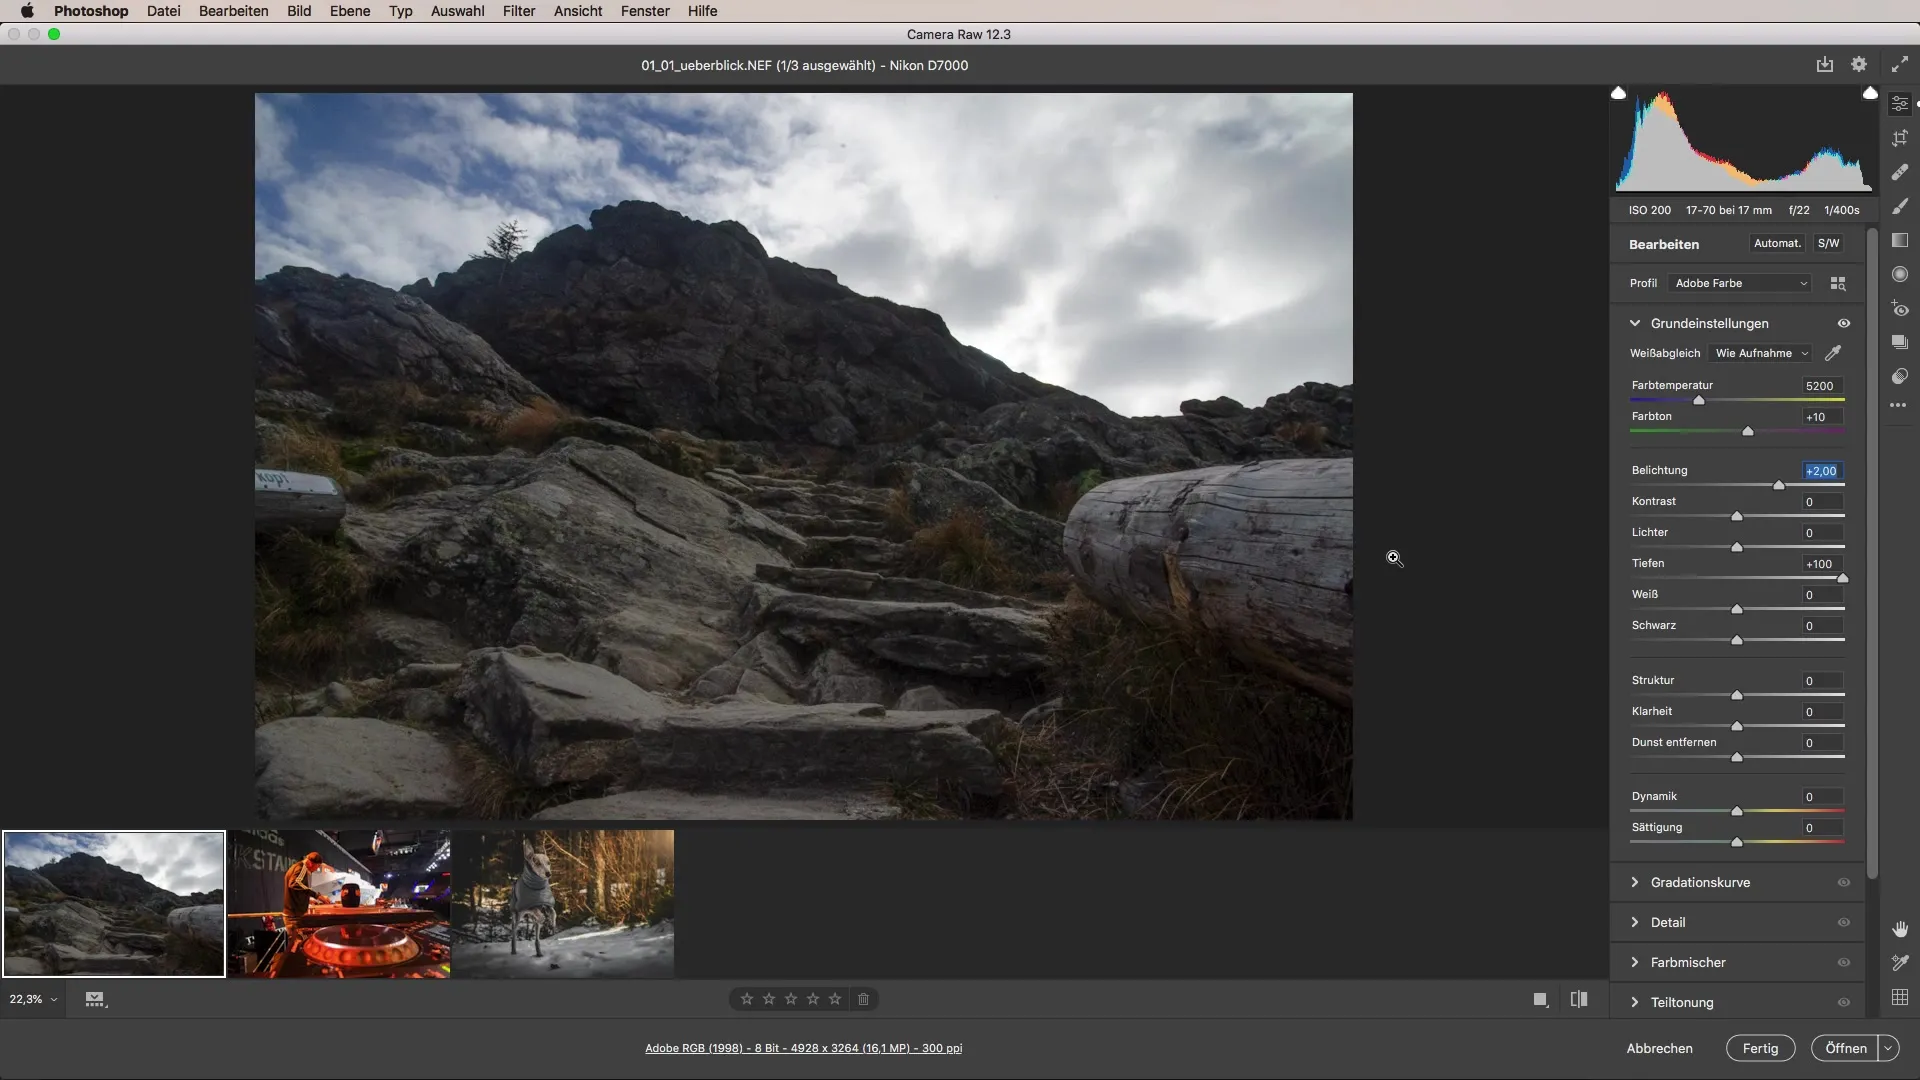The height and width of the screenshot is (1080, 1920).
Task: Open the Presets panel icon
Action: (x=1900, y=376)
